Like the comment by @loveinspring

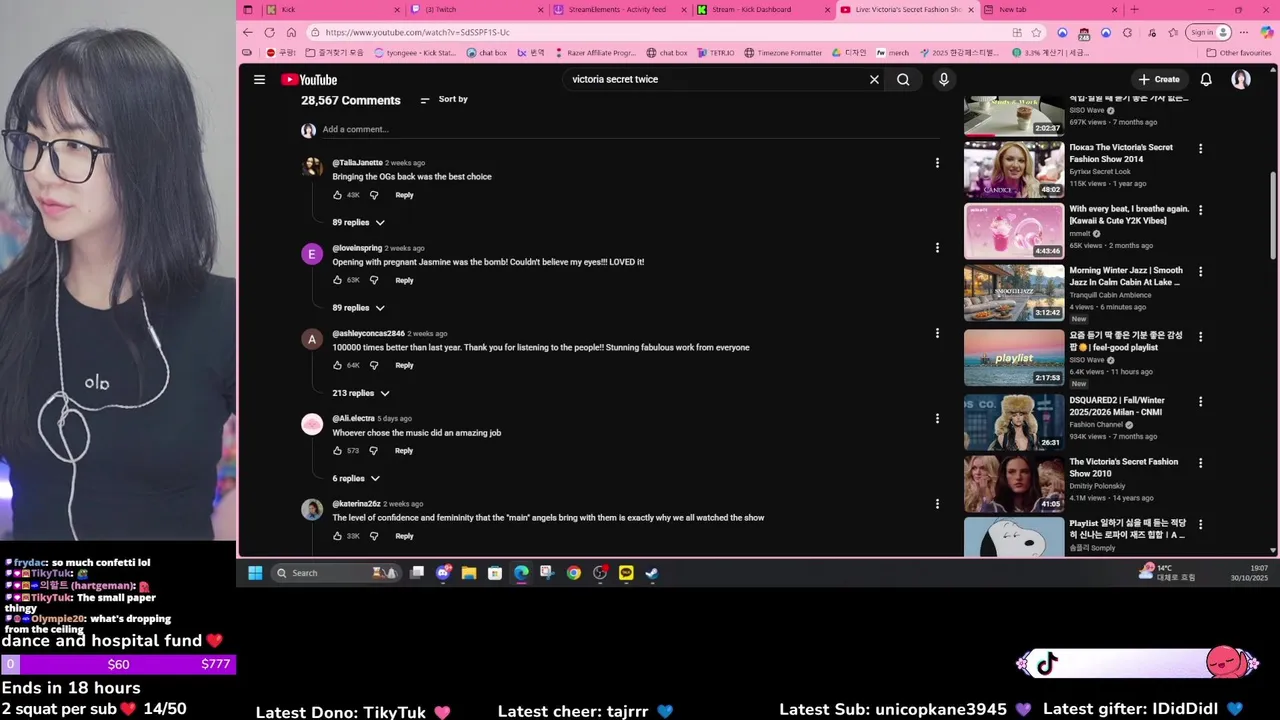(x=337, y=280)
